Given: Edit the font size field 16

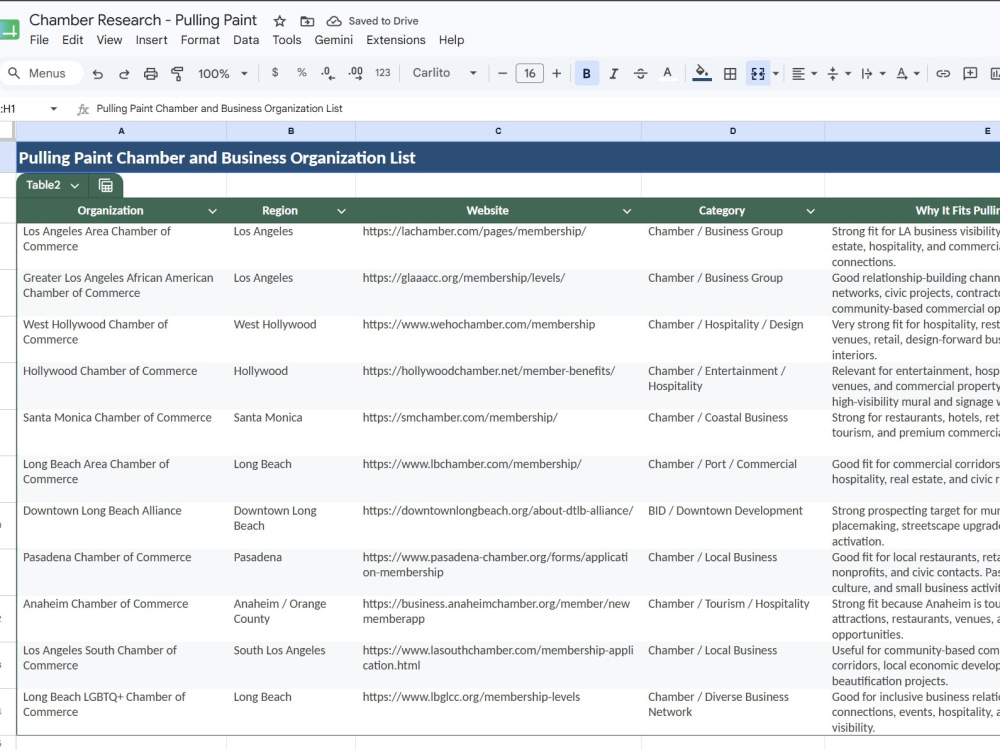Looking at the screenshot, I should pyautogui.click(x=529, y=73).
